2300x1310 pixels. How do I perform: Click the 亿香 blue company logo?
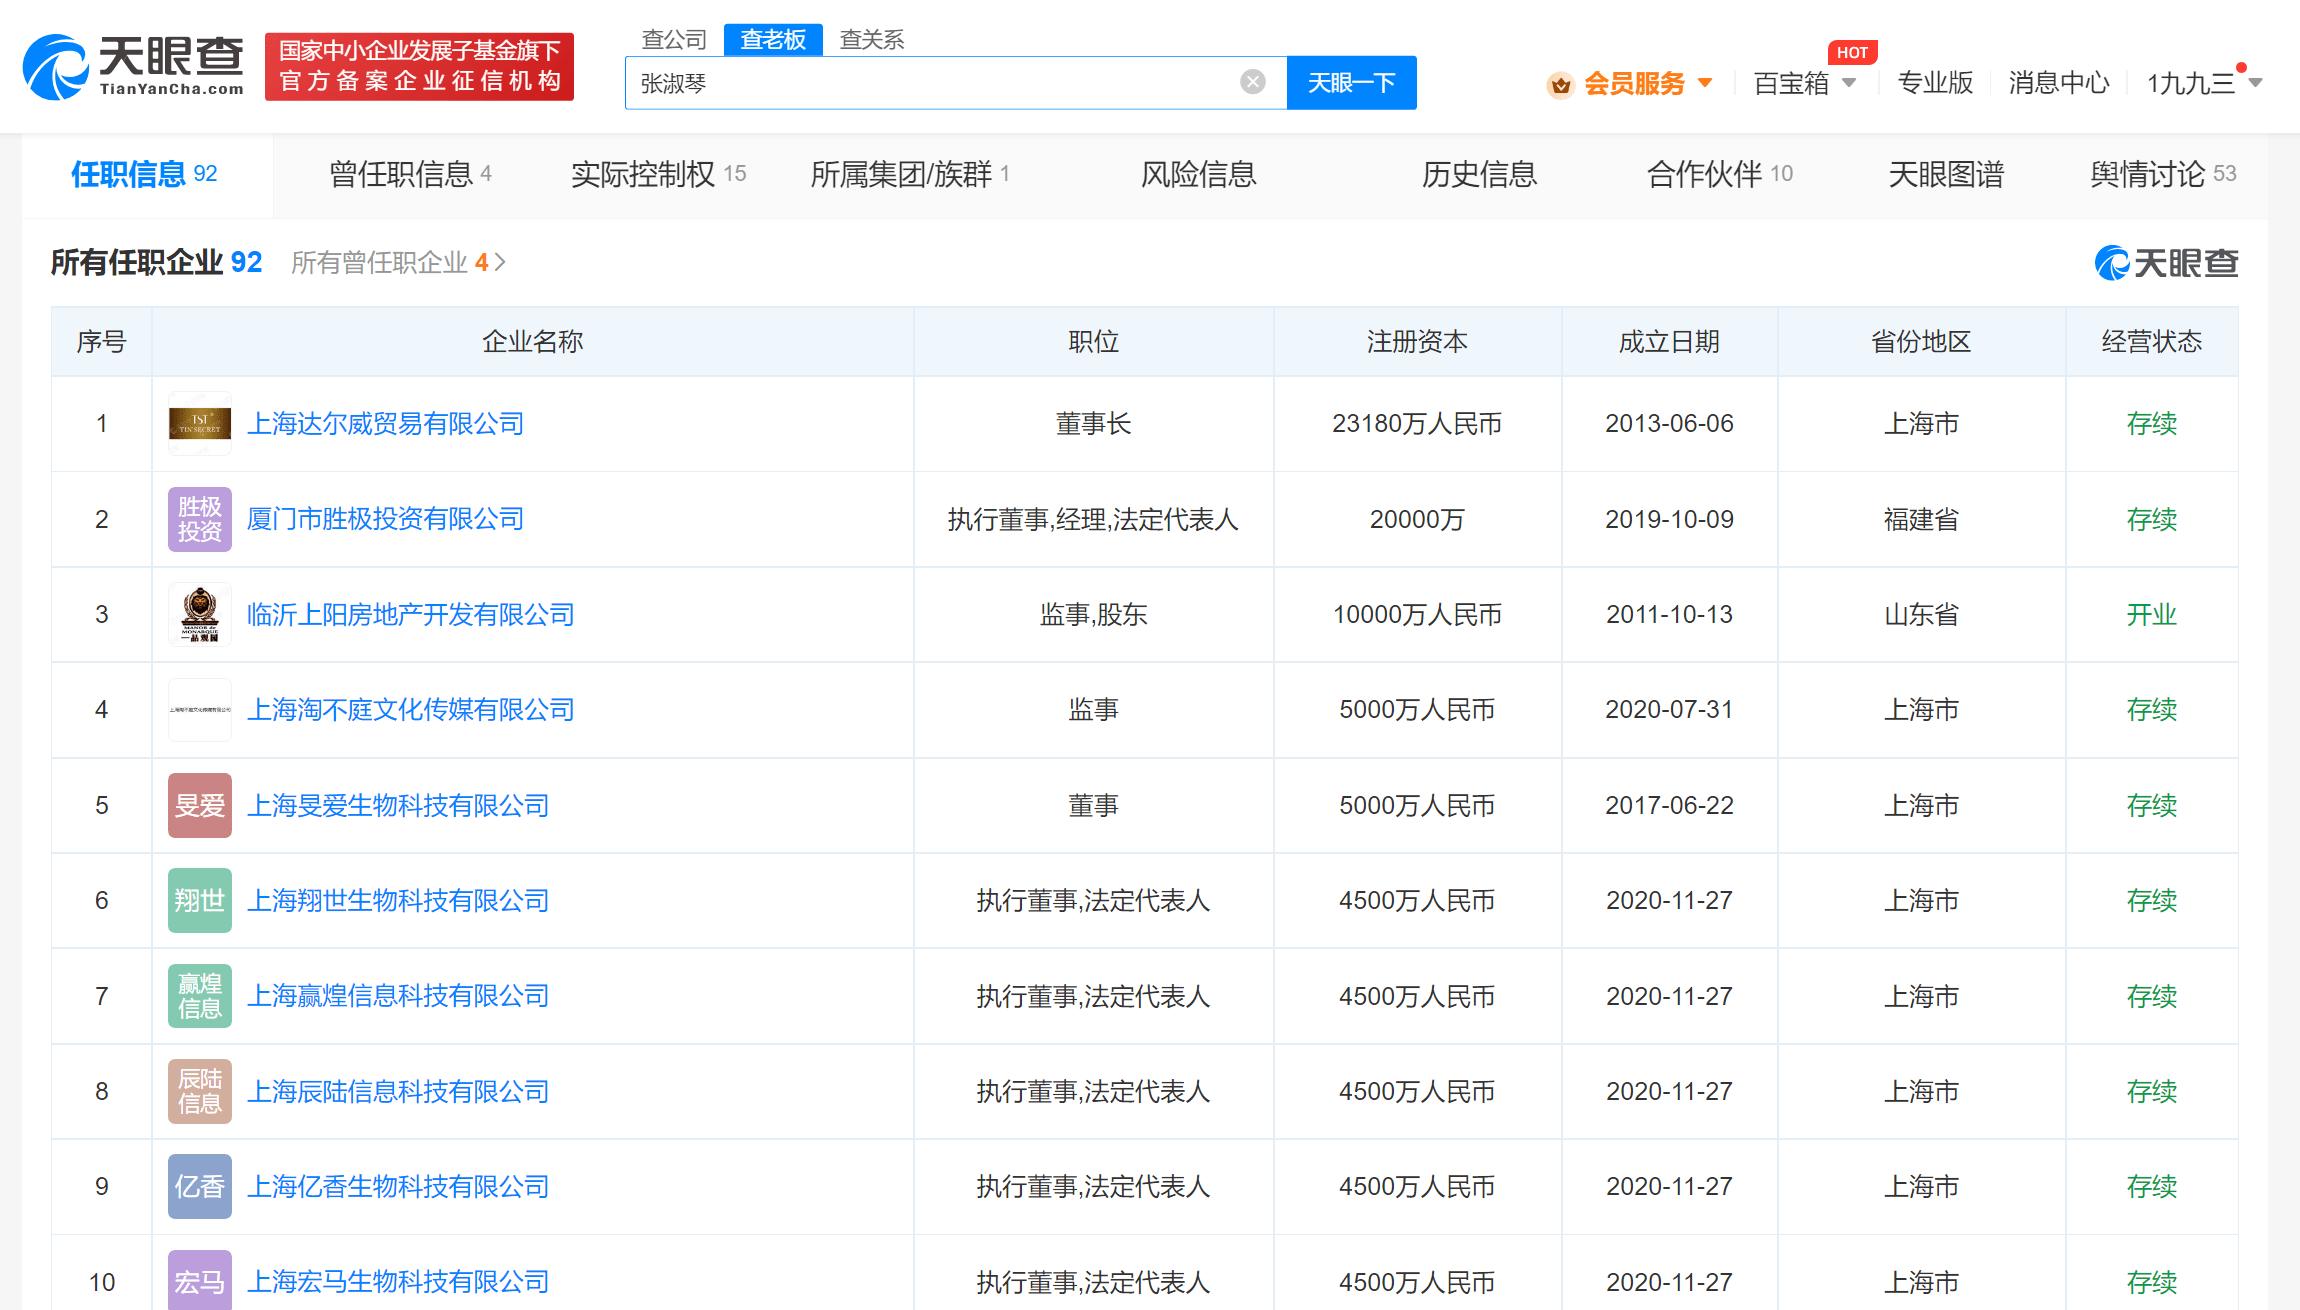[x=199, y=1186]
